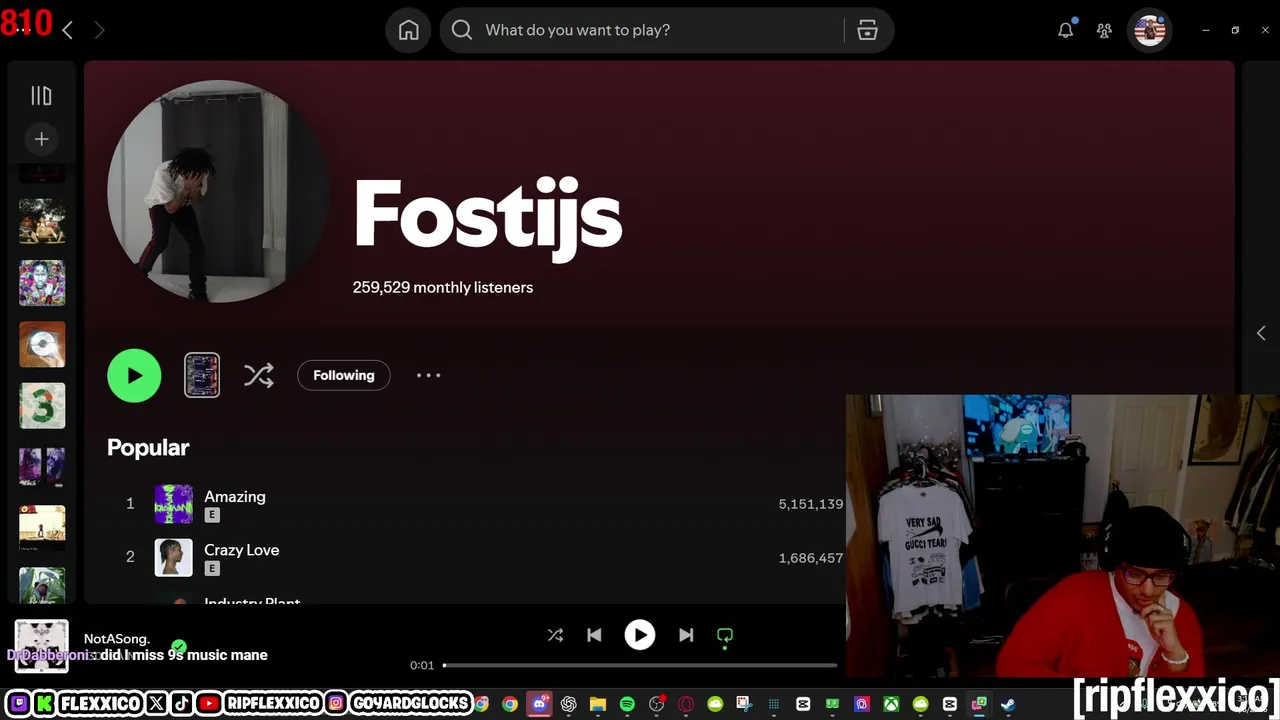Click the 1,686,457 play count
Image resolution: width=1280 pixels, height=720 pixels.
pyautogui.click(x=811, y=558)
